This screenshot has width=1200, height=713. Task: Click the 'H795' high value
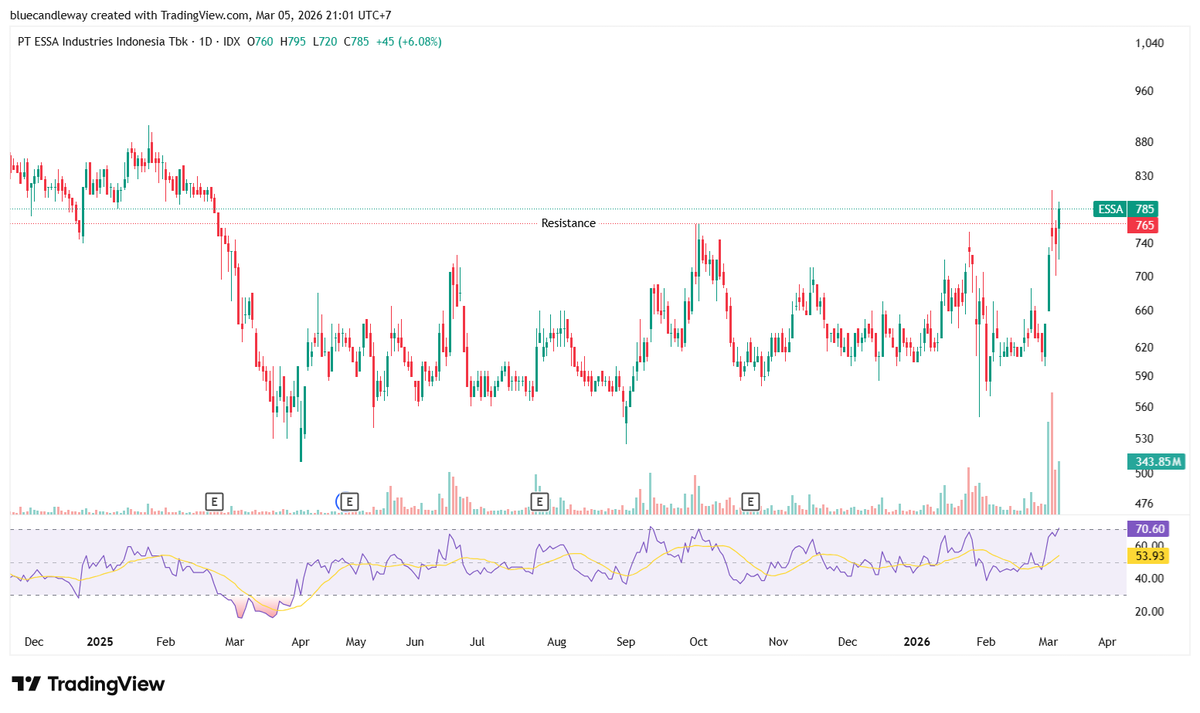click(294, 42)
